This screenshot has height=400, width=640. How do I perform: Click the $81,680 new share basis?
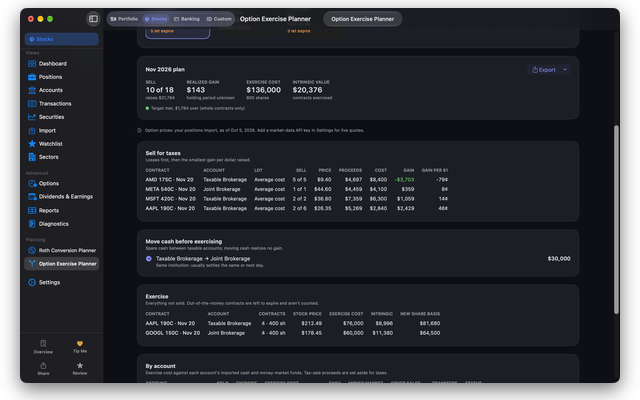click(430, 323)
